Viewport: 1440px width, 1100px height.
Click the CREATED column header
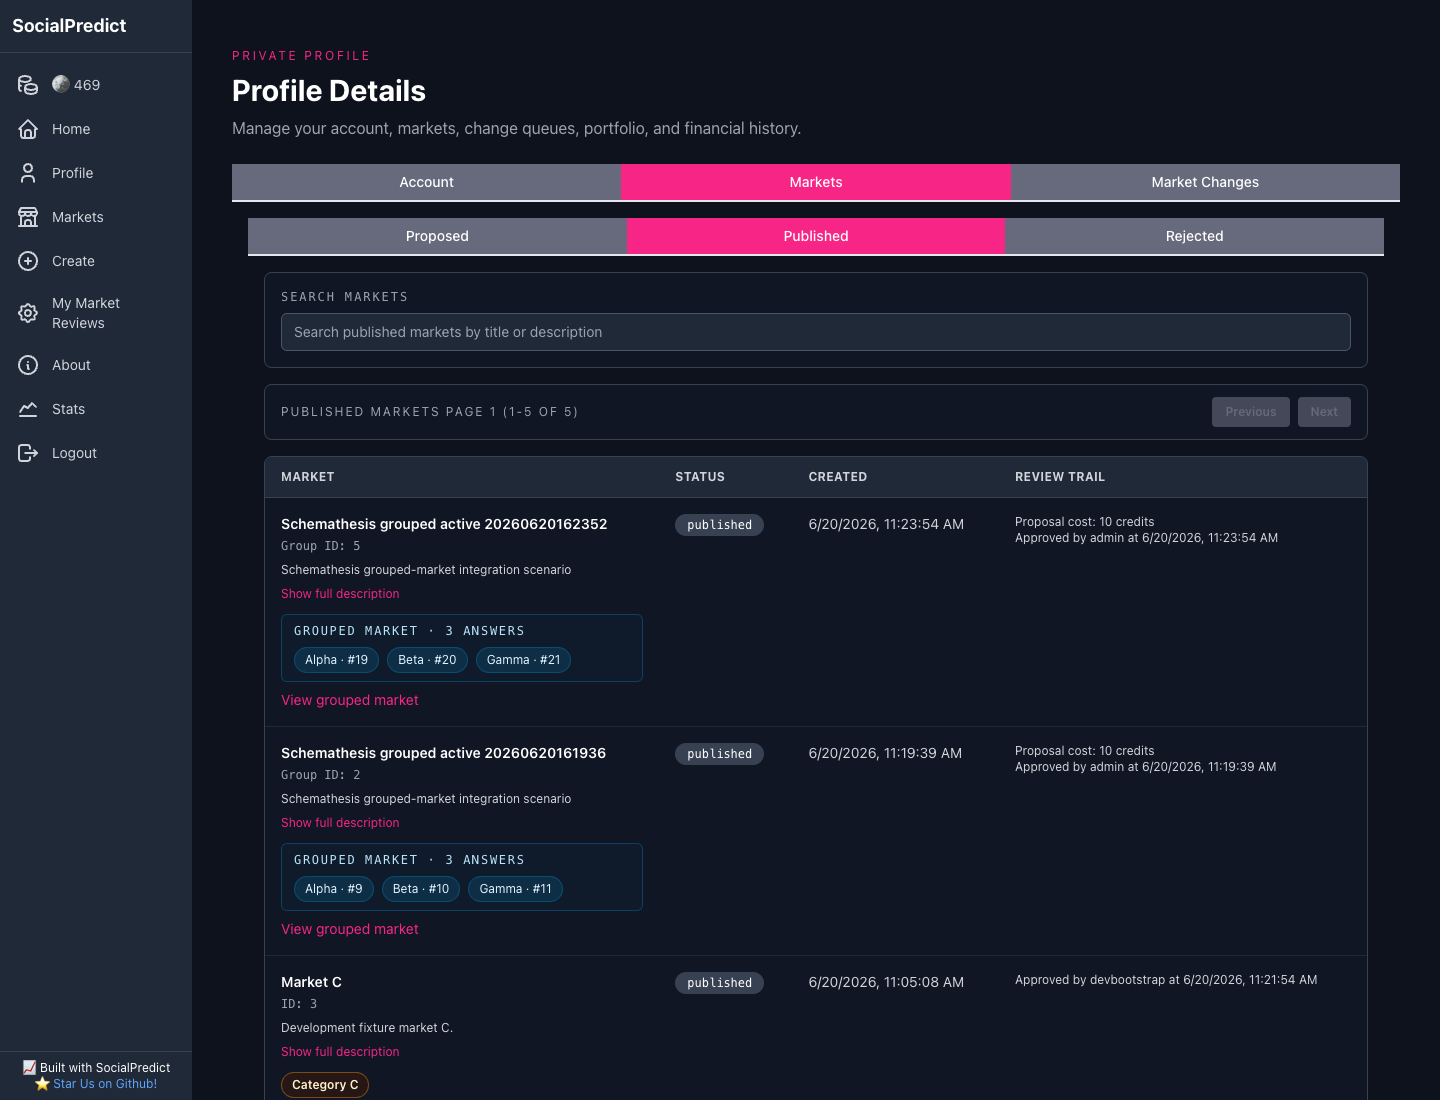pos(838,477)
